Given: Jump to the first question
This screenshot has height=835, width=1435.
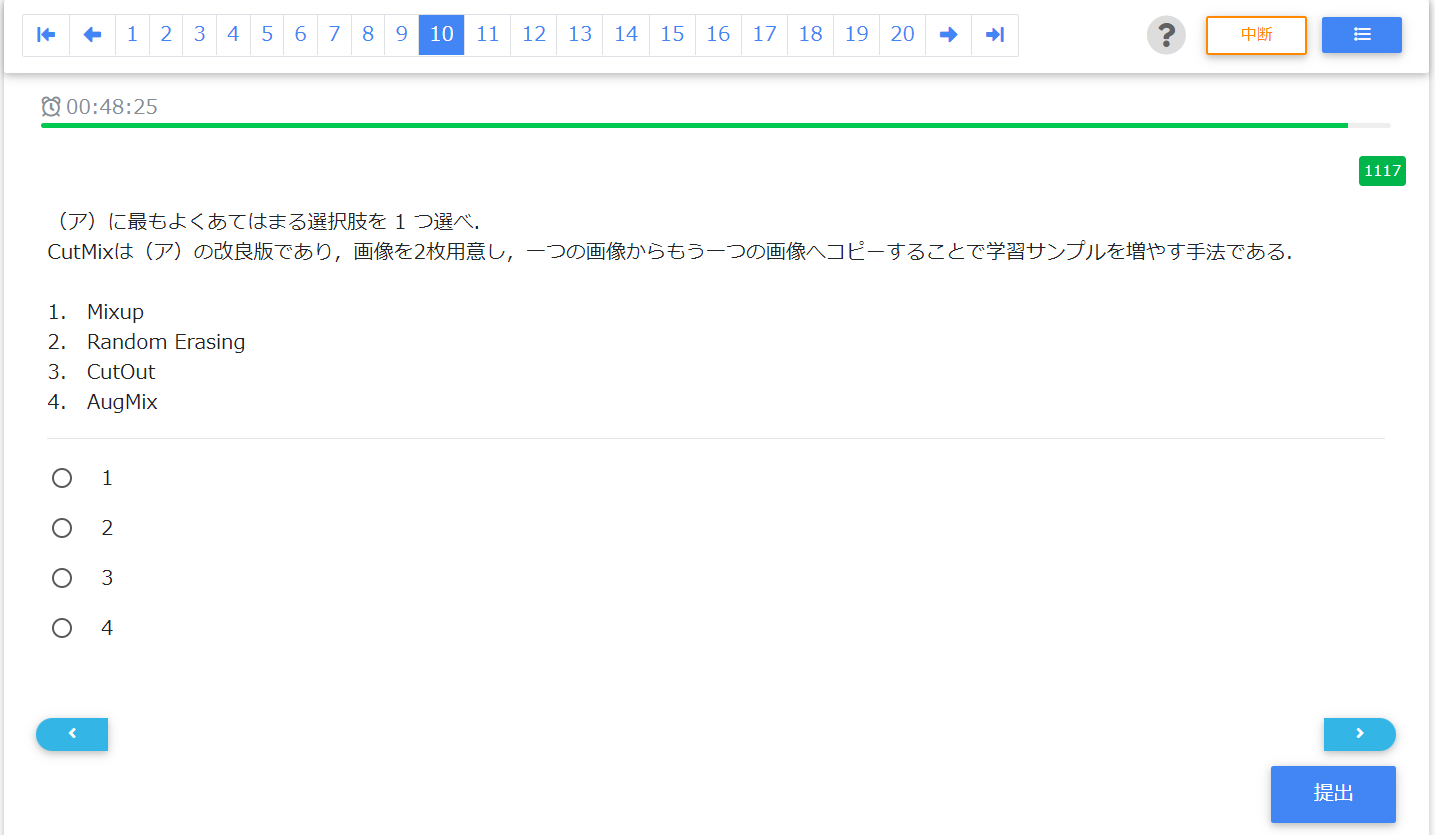Looking at the screenshot, I should tap(46, 35).
